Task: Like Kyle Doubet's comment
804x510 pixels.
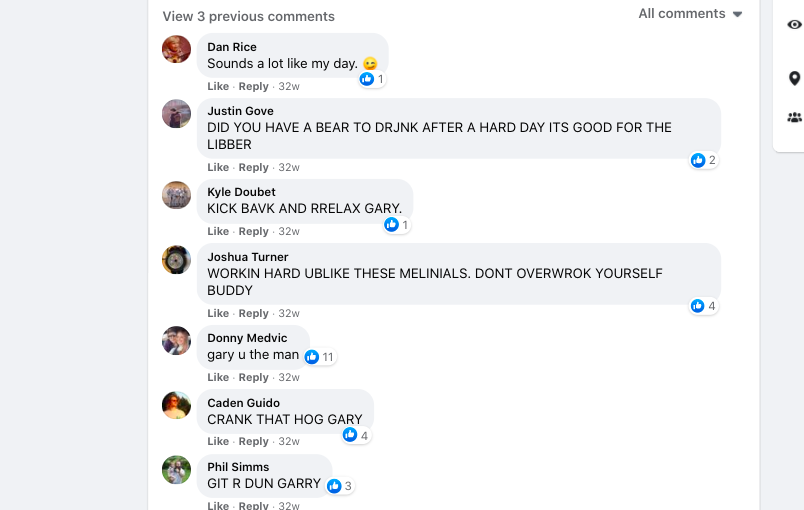Action: pos(218,231)
